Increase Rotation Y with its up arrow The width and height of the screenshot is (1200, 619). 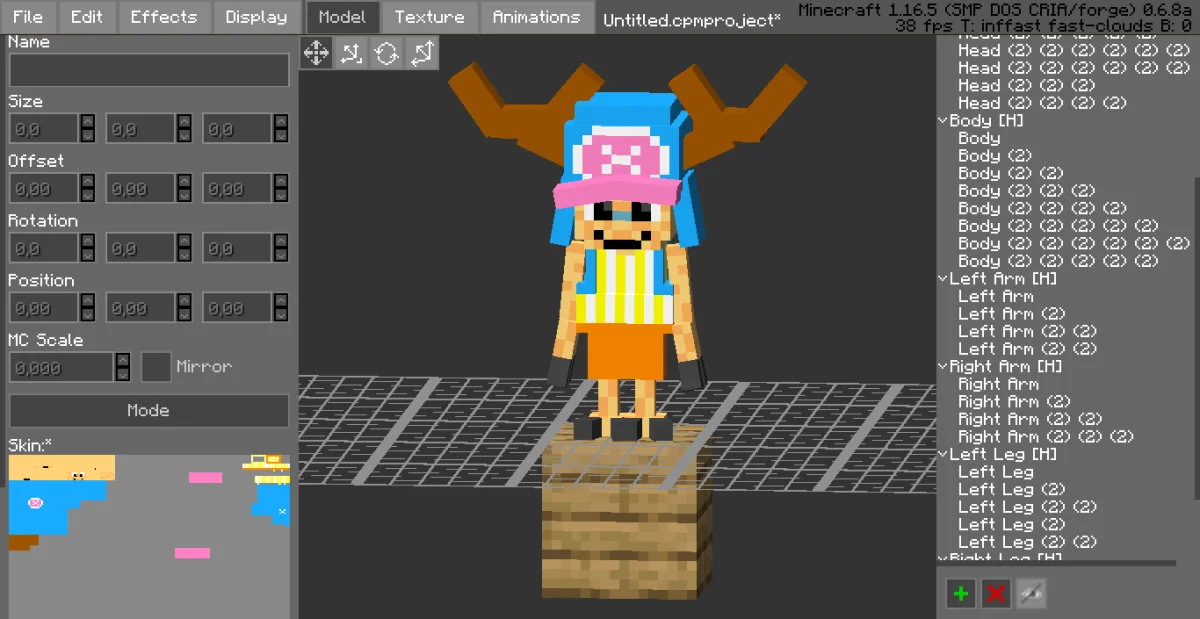tap(185, 241)
